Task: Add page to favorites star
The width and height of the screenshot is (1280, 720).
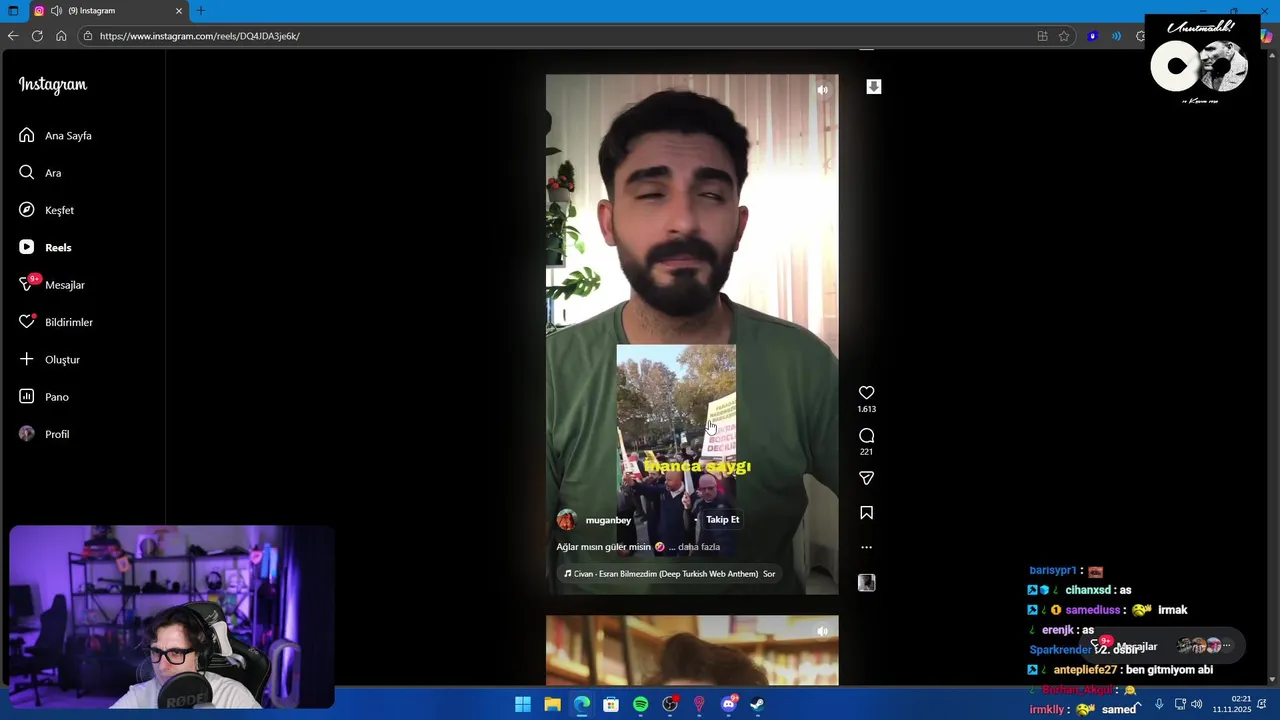Action: coord(1064,36)
